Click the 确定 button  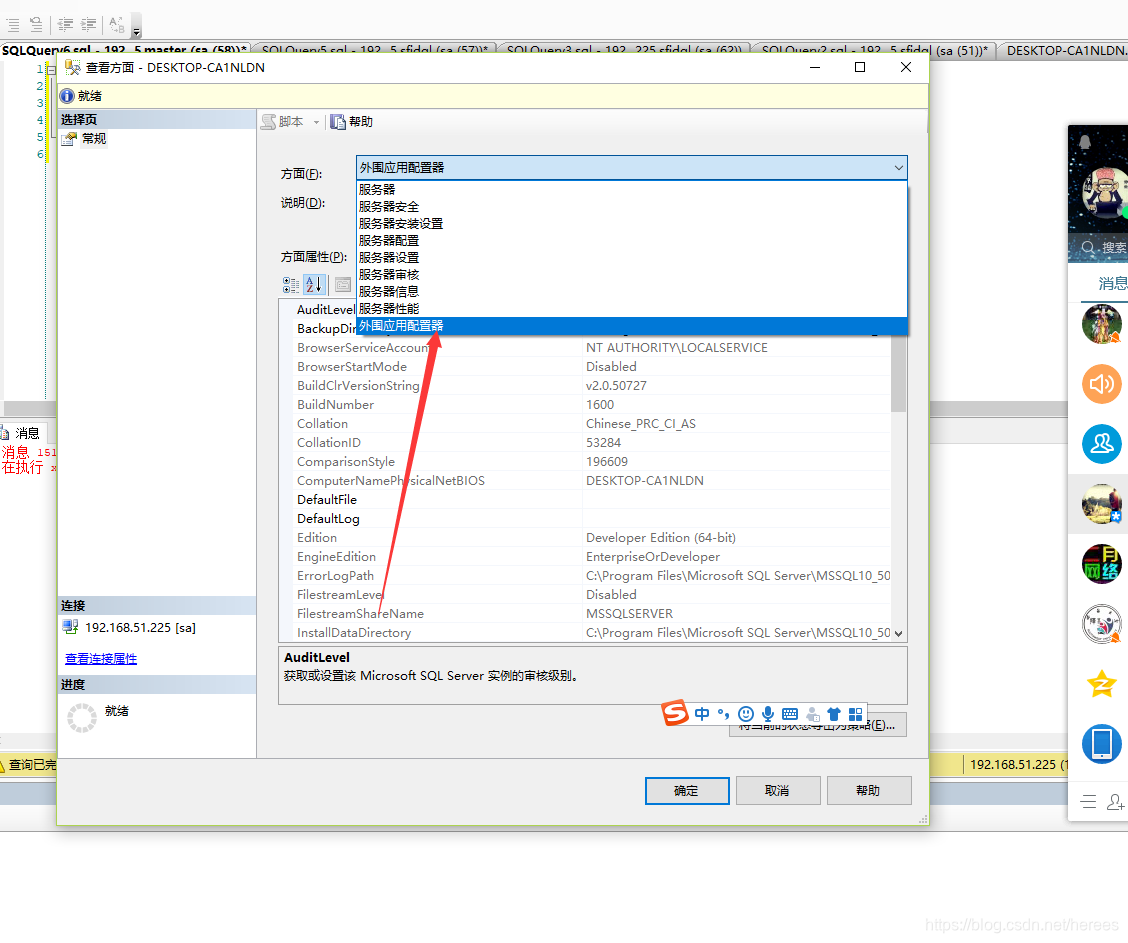(x=687, y=791)
